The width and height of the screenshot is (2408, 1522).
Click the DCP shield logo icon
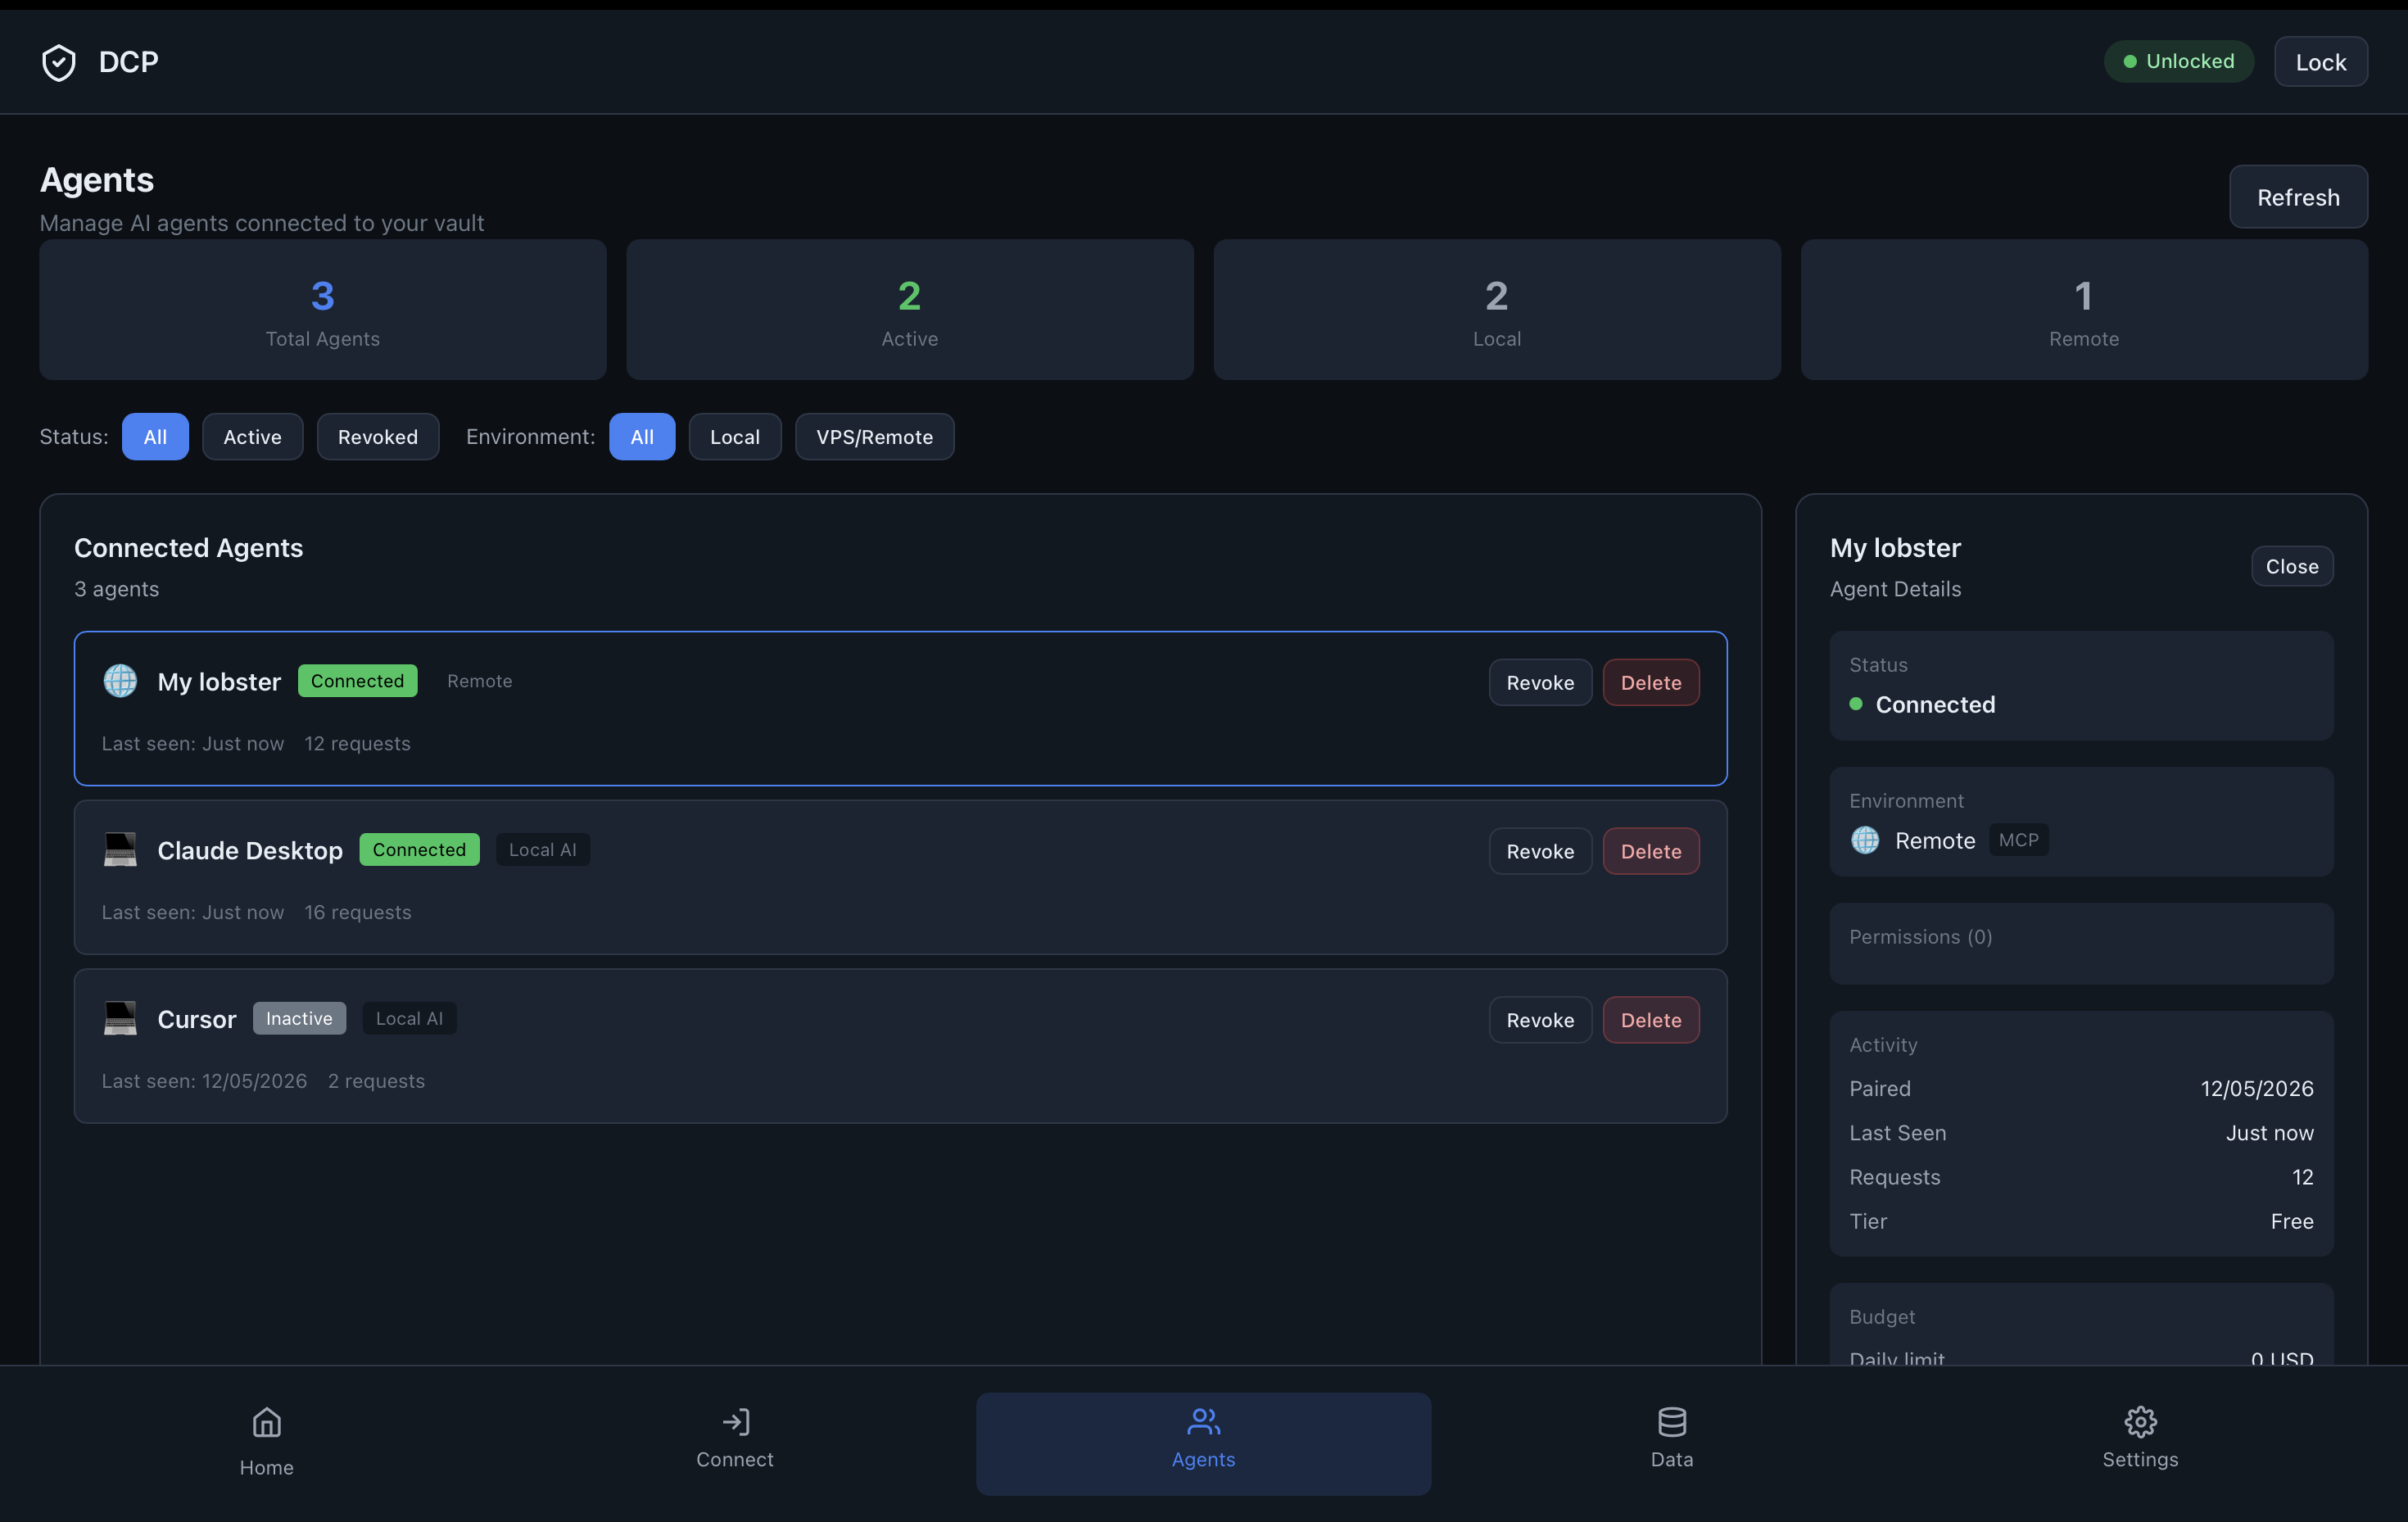click(x=59, y=62)
